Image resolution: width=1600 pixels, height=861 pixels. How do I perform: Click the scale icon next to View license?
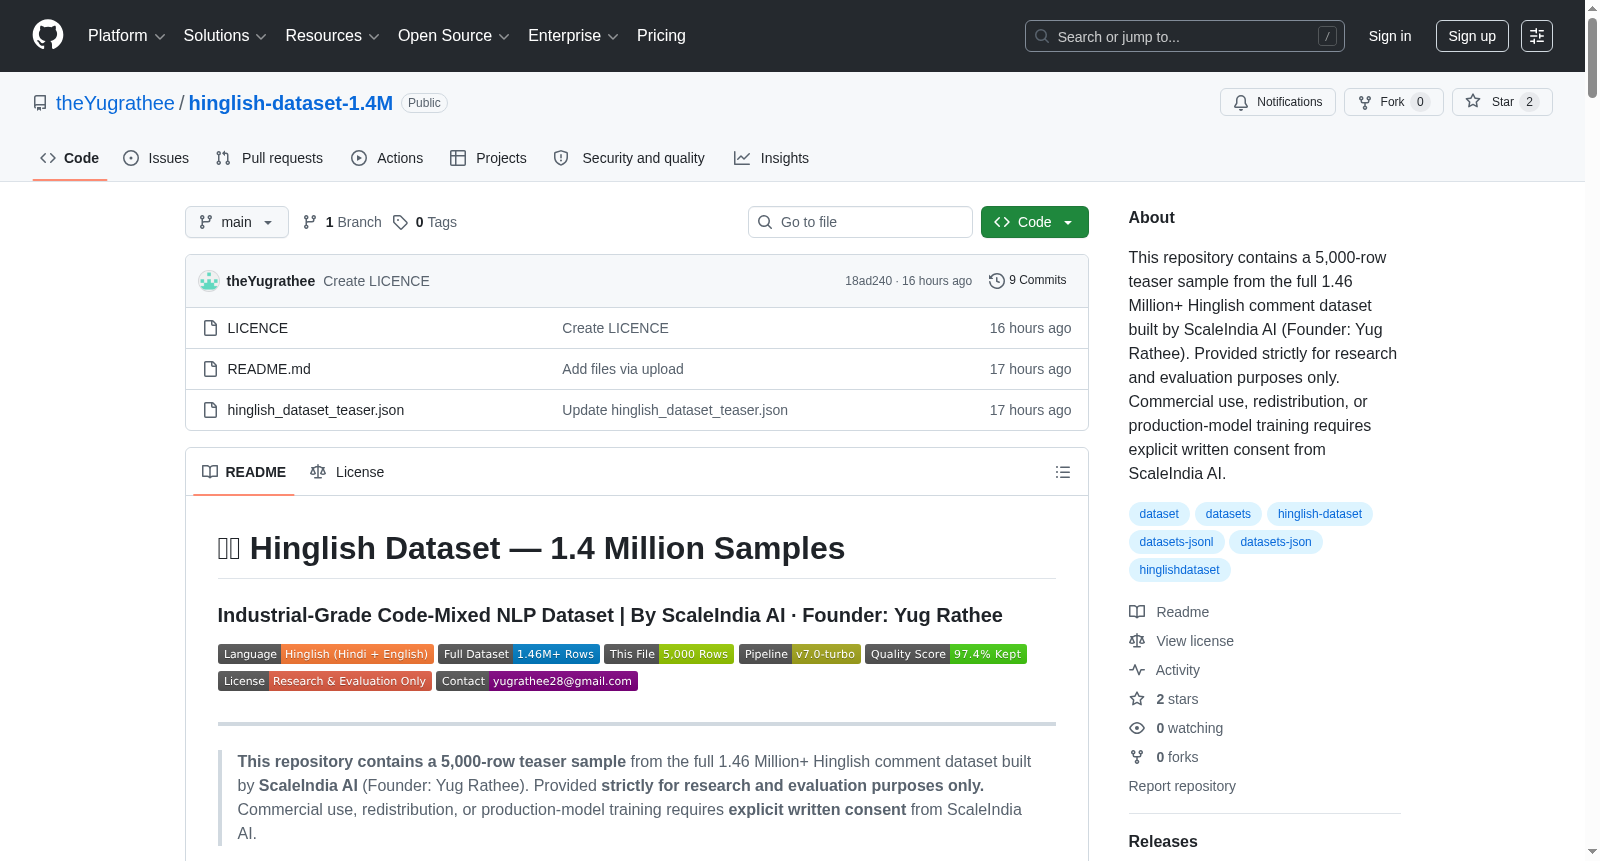pyautogui.click(x=1137, y=641)
